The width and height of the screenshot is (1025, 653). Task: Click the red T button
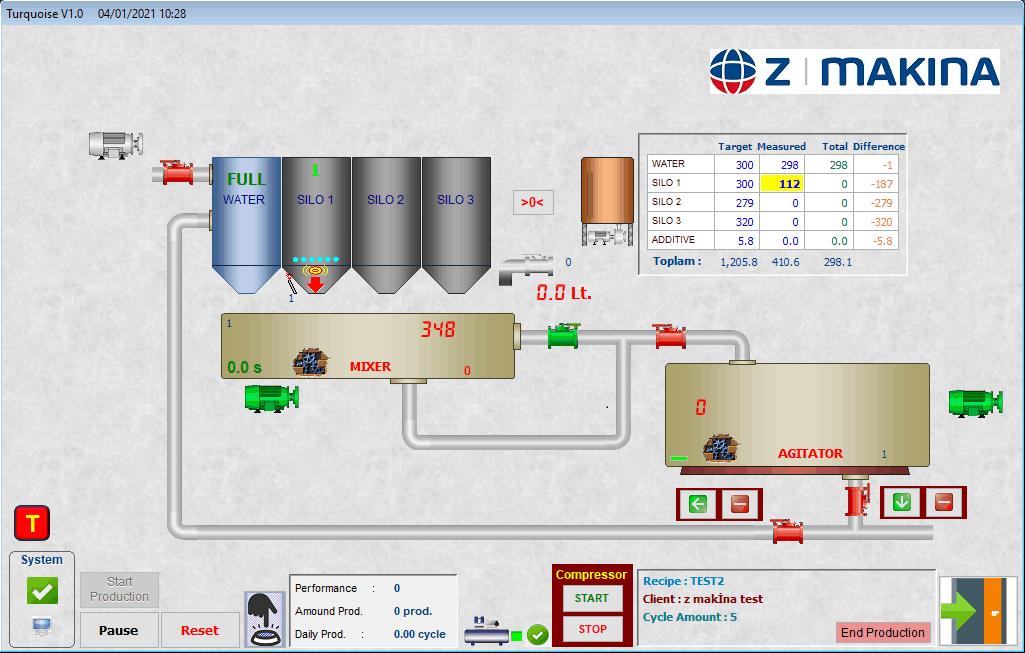[x=32, y=523]
